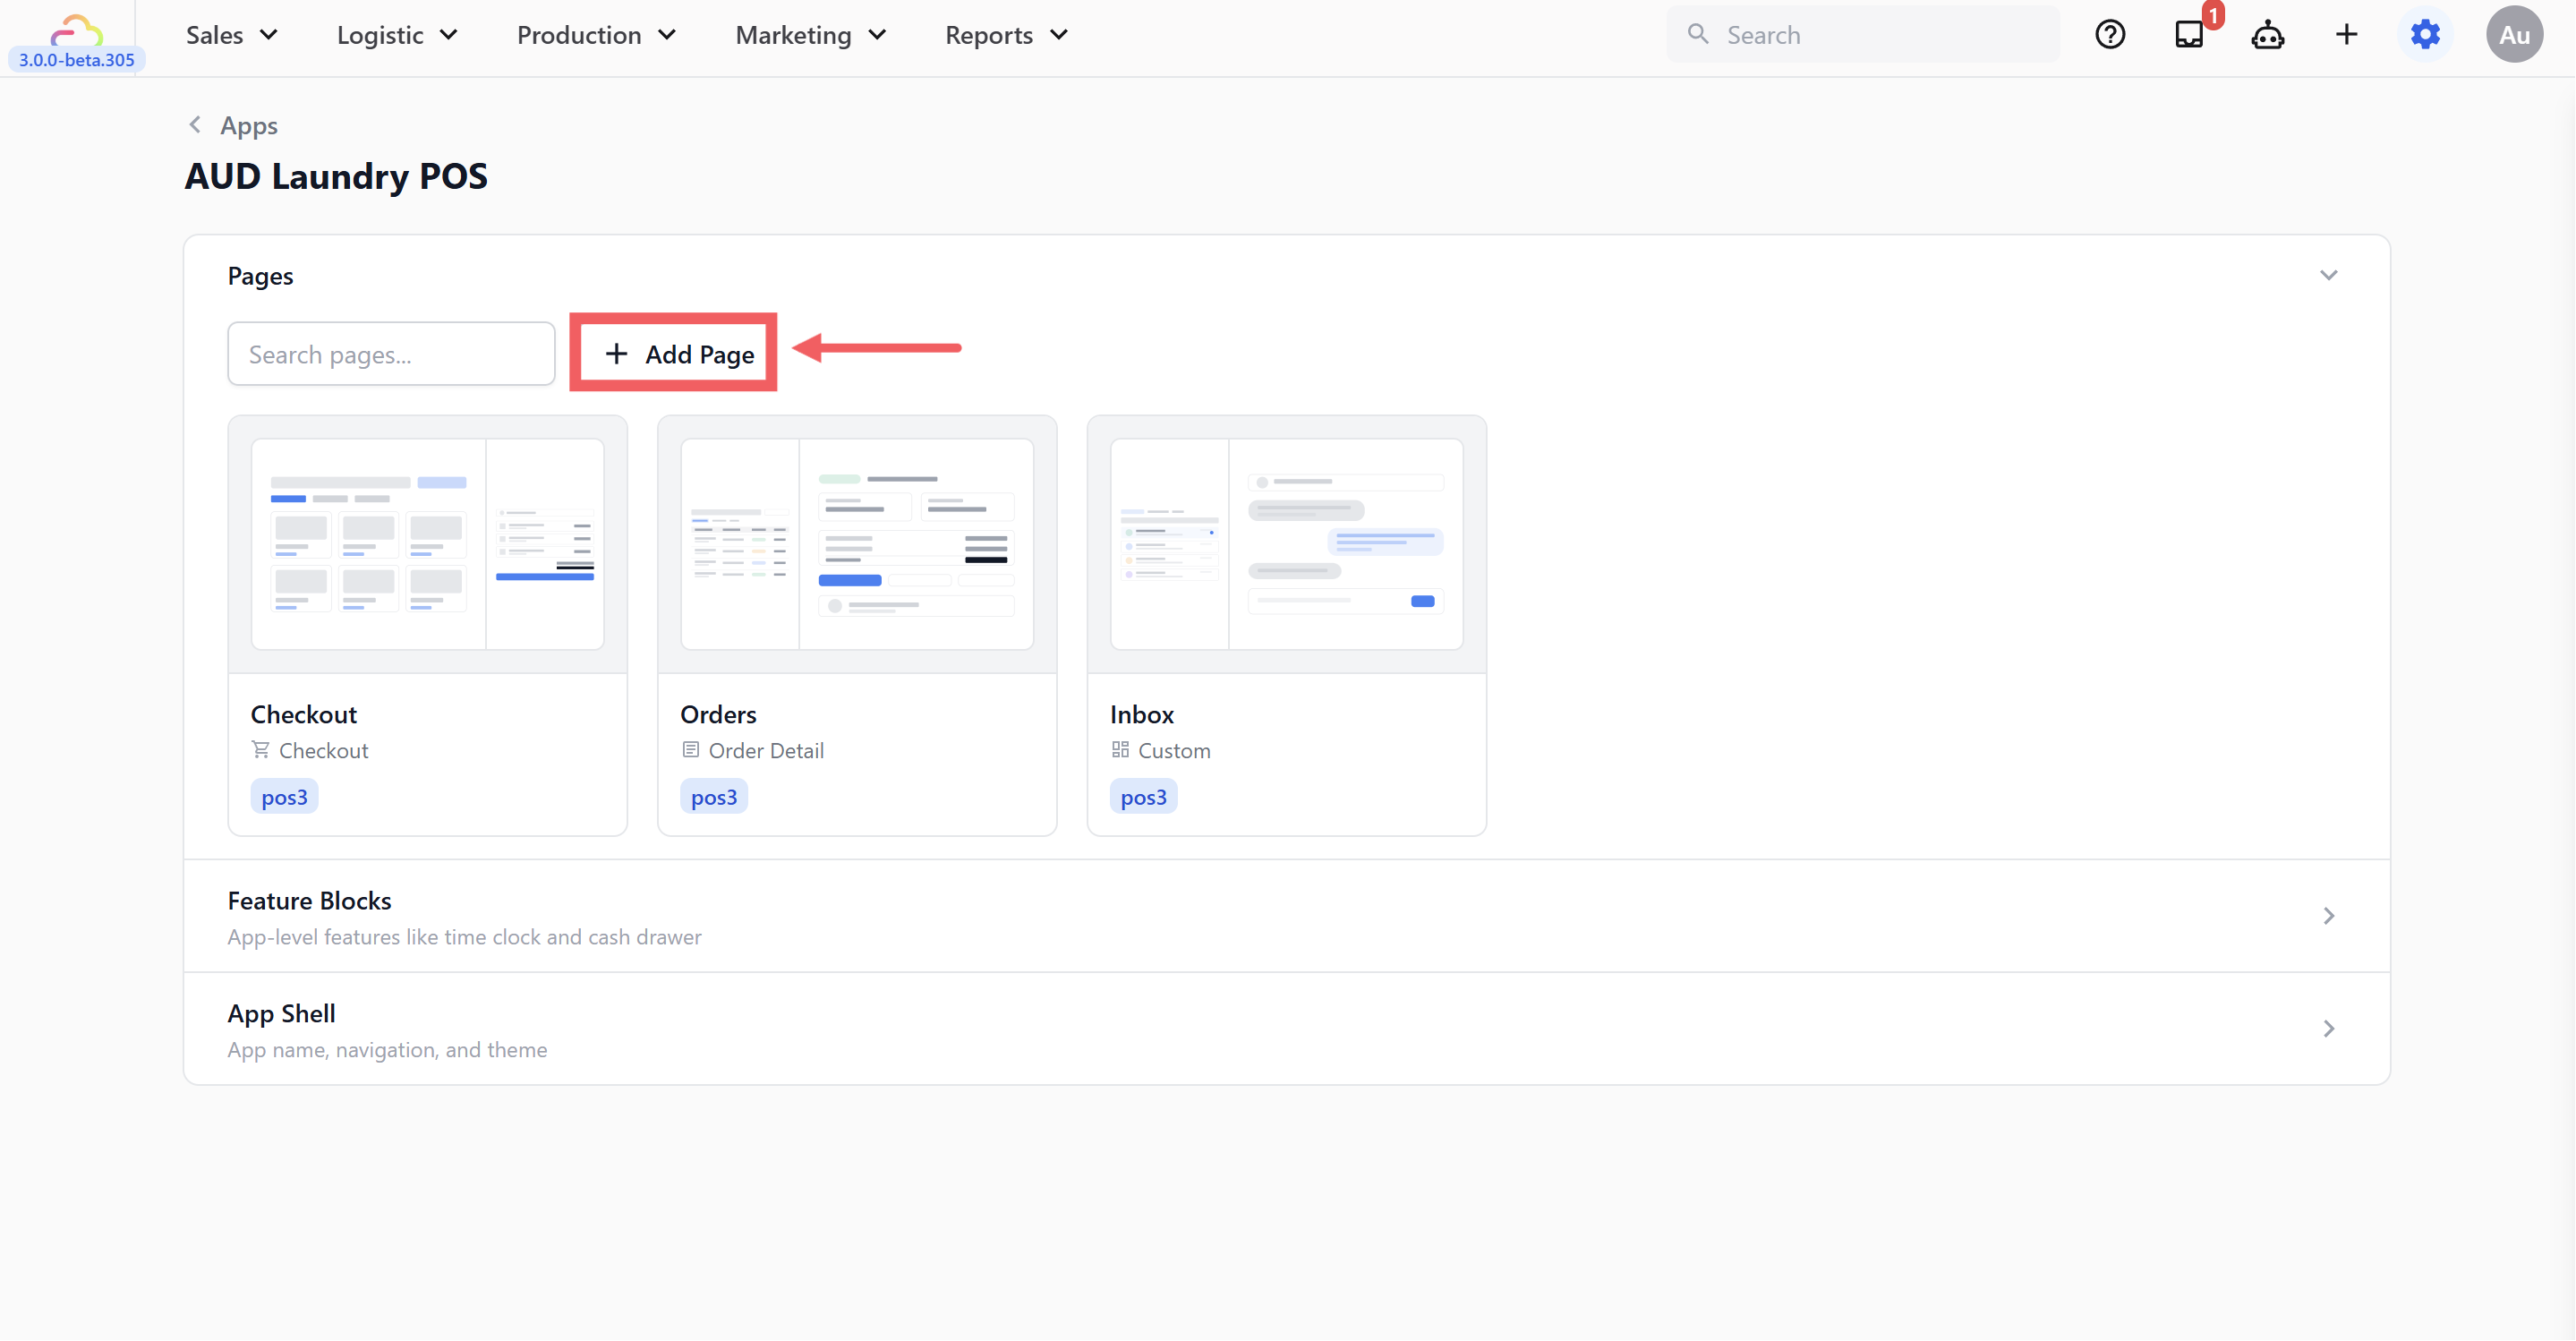This screenshot has width=2576, height=1341.
Task: Open the Reports dropdown menu
Action: 1006,35
